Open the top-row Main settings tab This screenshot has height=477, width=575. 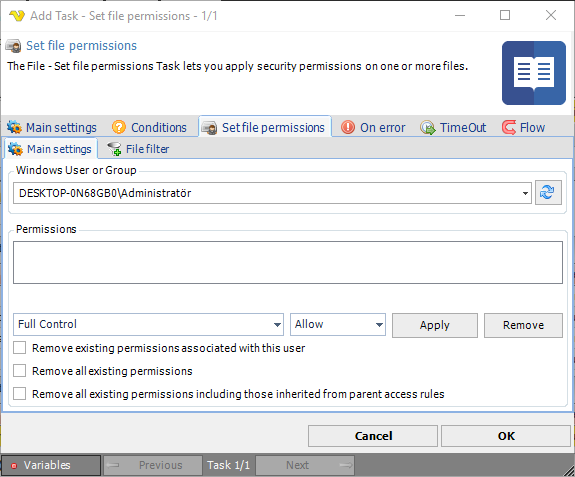pos(52,127)
